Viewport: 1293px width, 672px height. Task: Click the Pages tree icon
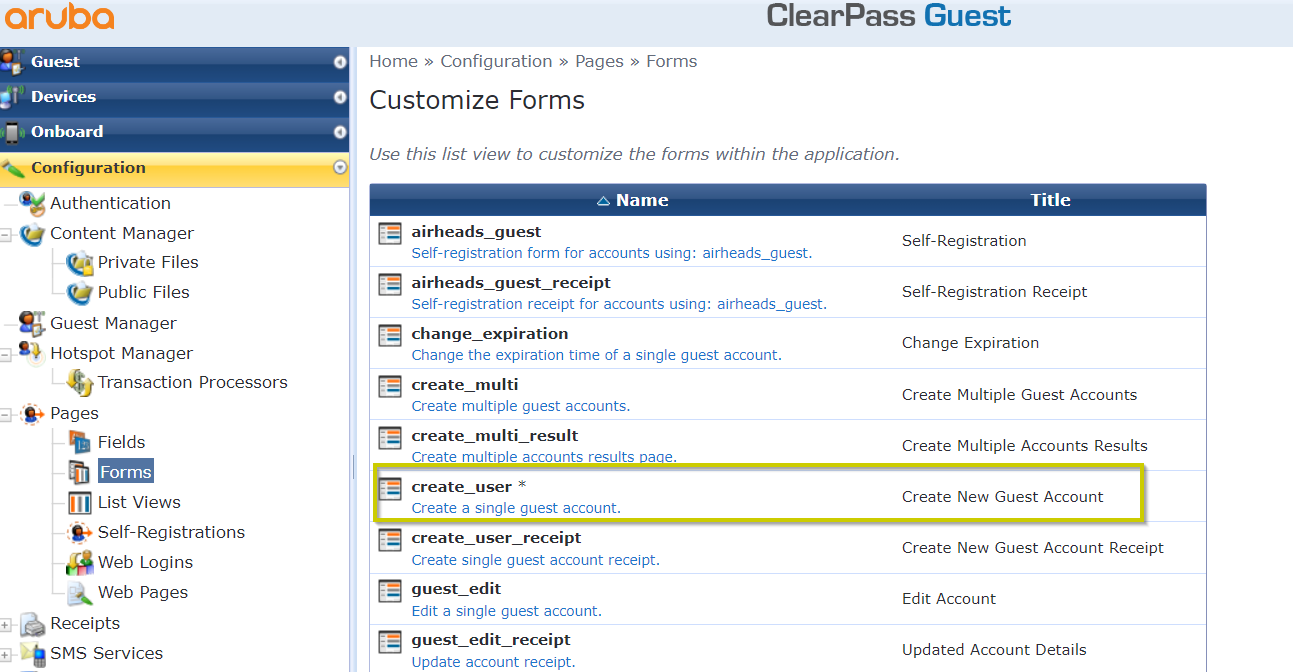(x=33, y=413)
